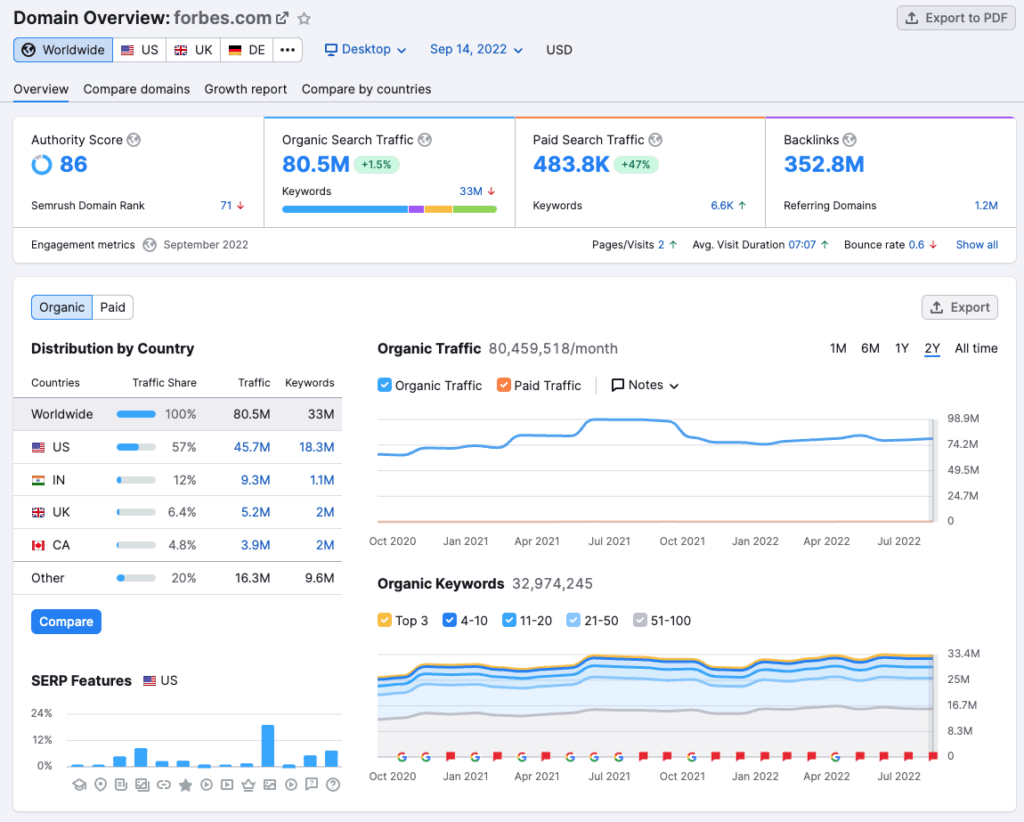Select the Paid tab in the traffic panel

(112, 307)
